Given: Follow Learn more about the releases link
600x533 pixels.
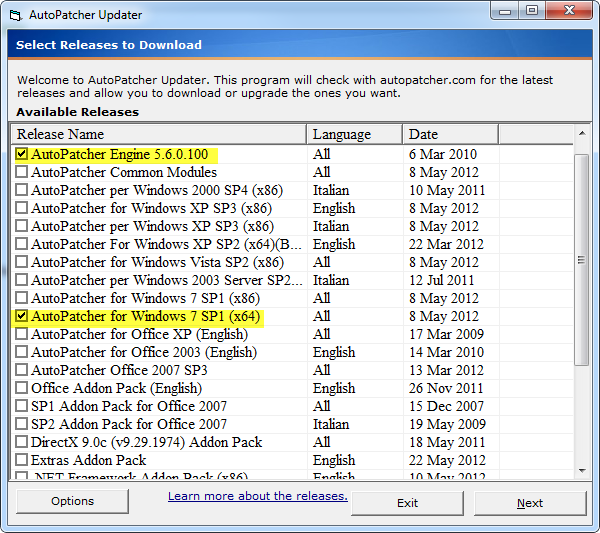Looking at the screenshot, I should 258,496.
